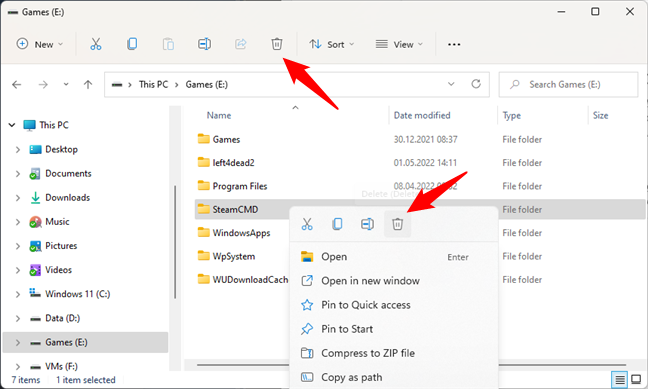
Task: Choose Pin to Quick access
Action: (394, 305)
